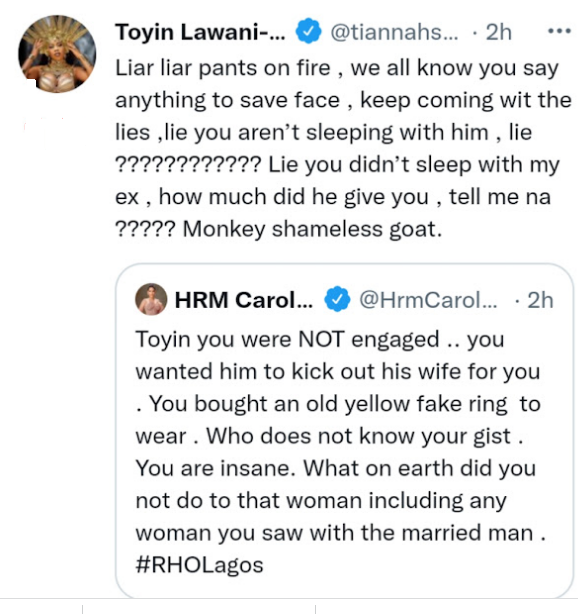Open the @HrmCarol handle link
Screen dimensions: 578x614
[428, 300]
